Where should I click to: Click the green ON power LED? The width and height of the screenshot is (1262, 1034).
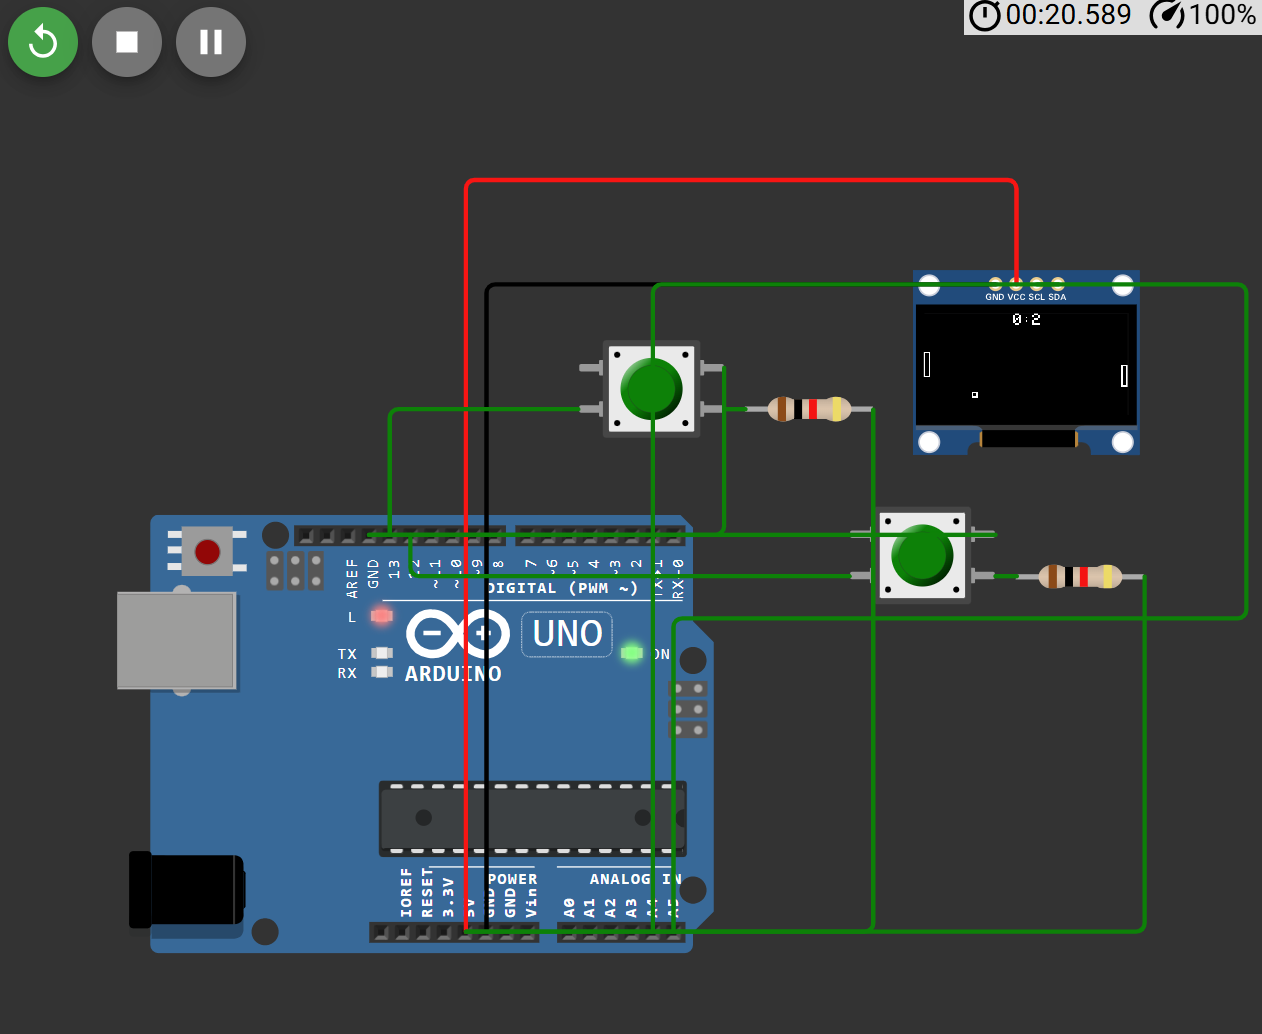coord(631,653)
